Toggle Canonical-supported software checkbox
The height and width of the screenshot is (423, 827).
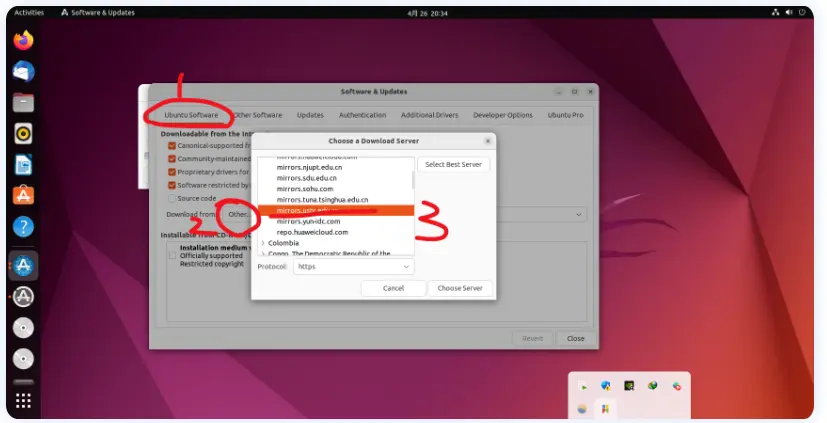[x=172, y=146]
